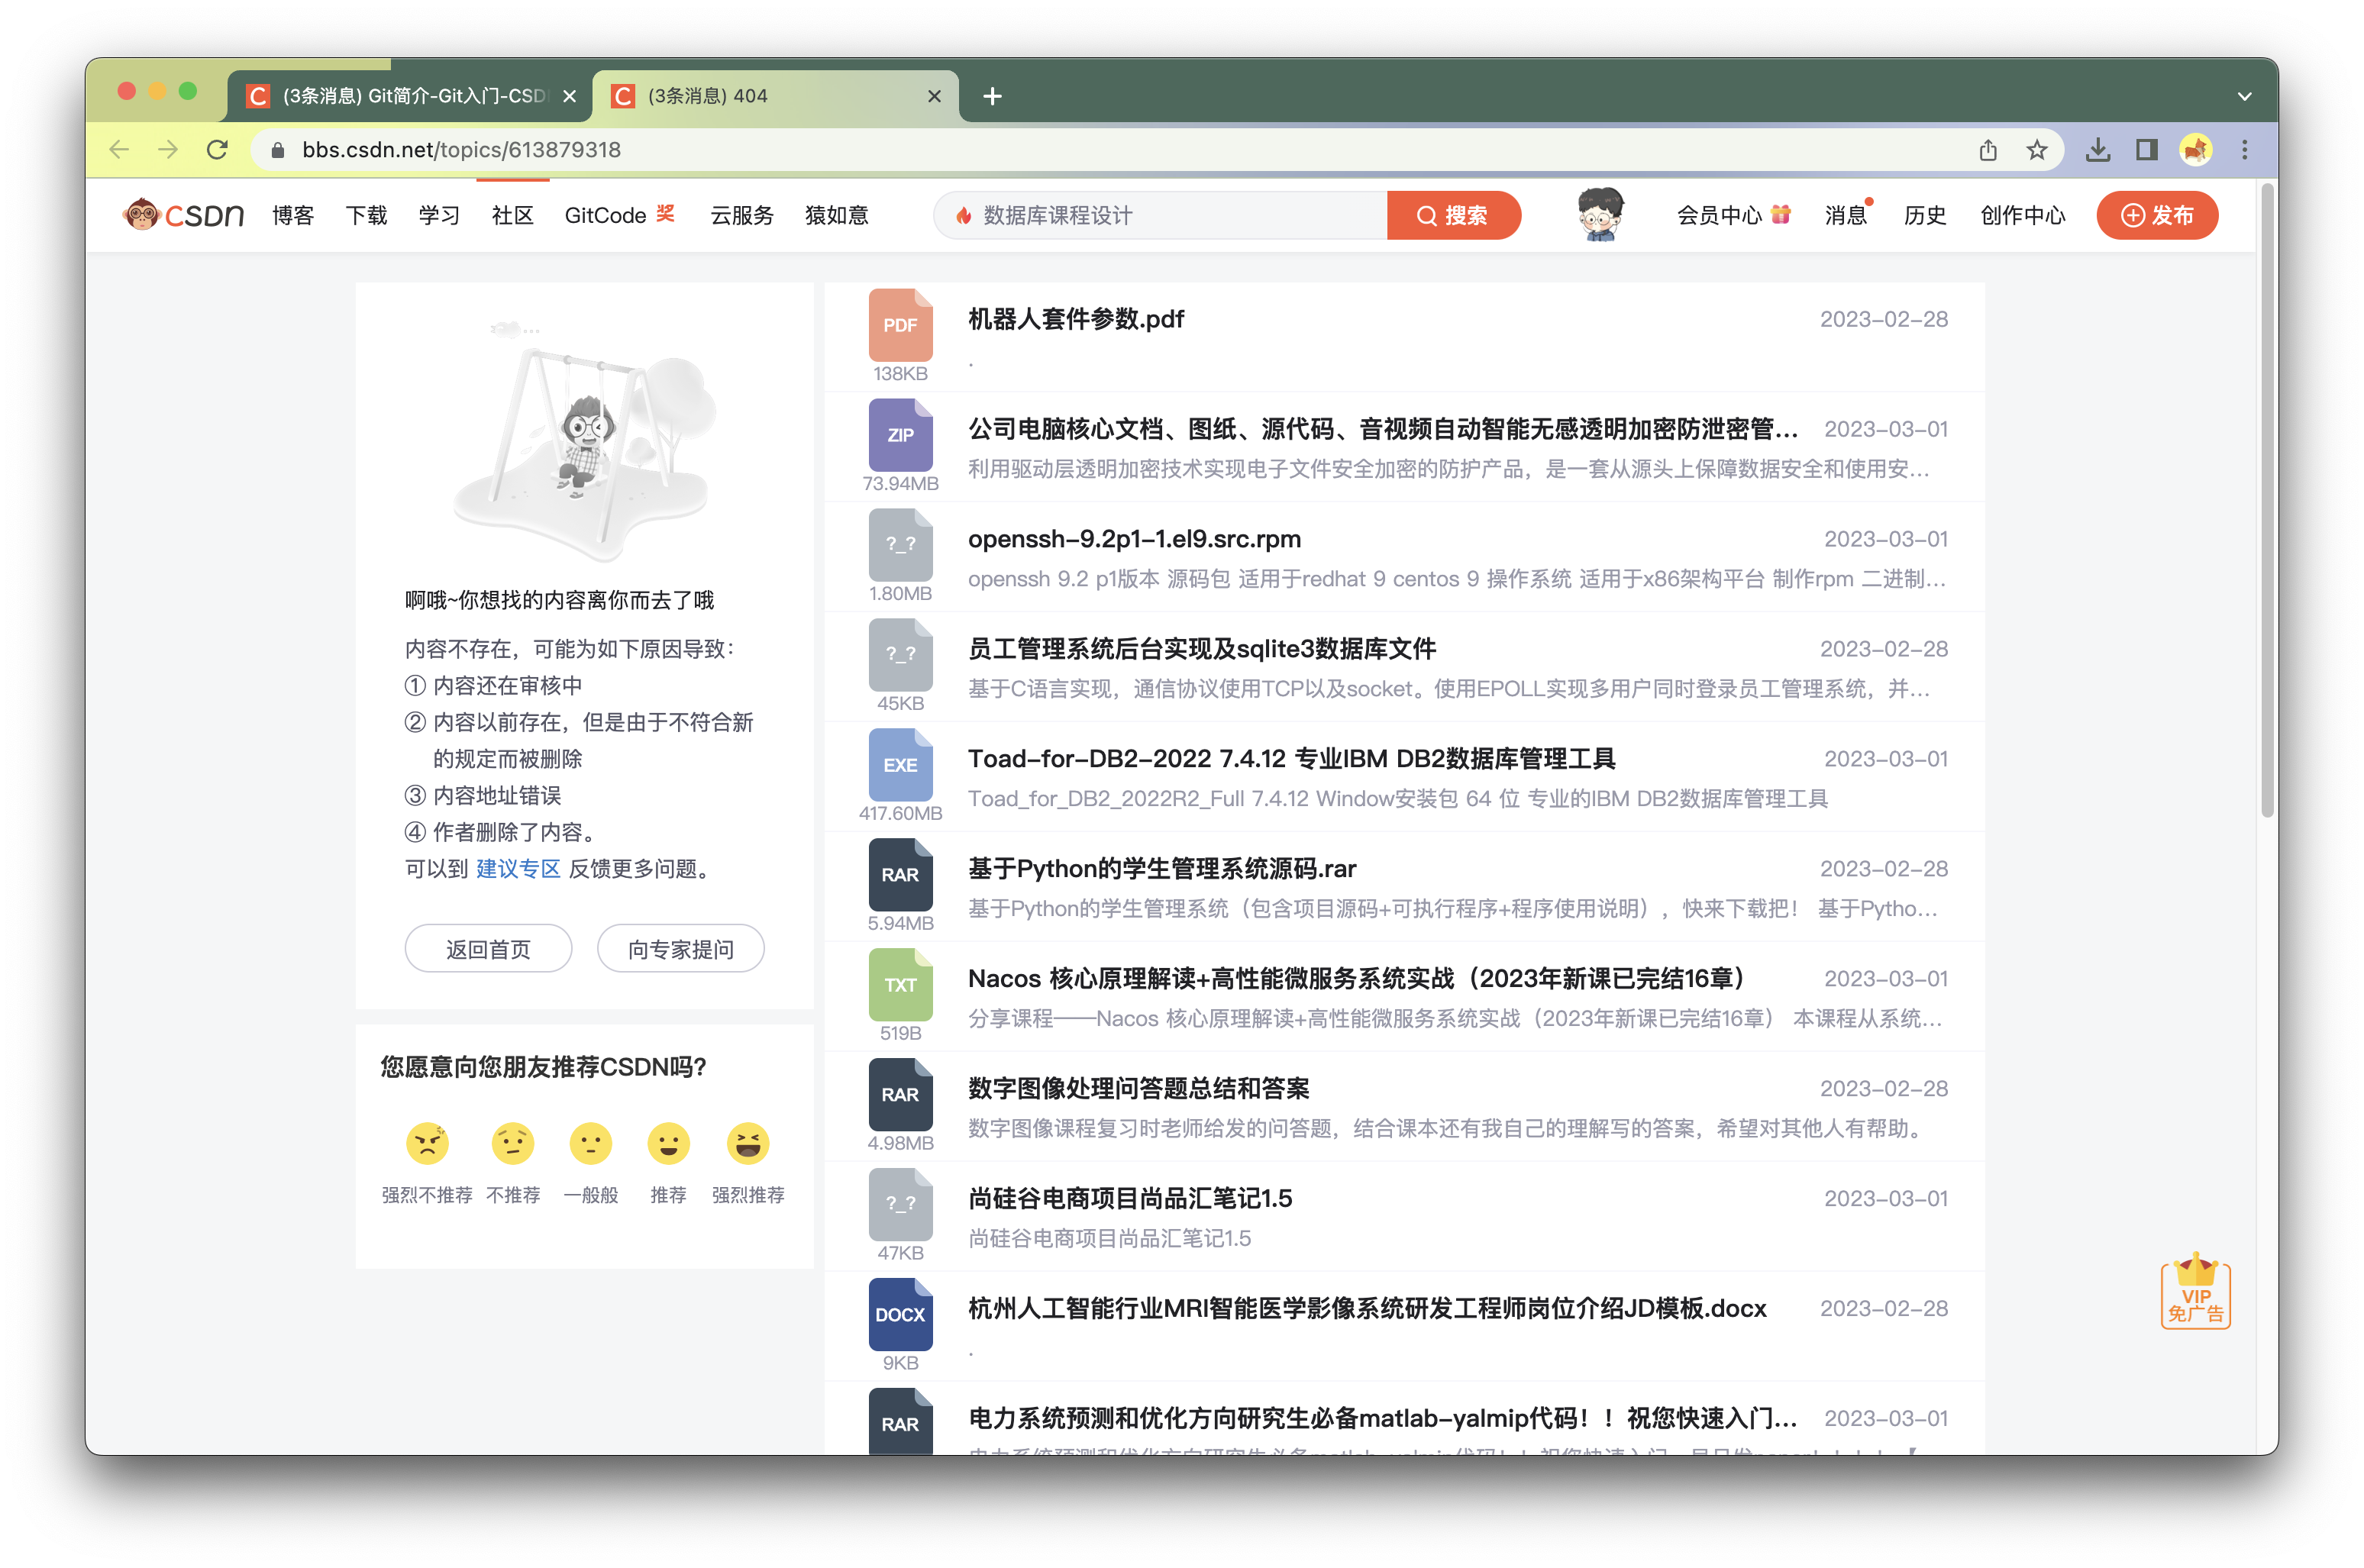Image resolution: width=2364 pixels, height=1568 pixels.
Task: Bookmark page with the star icon
Action: click(x=2037, y=150)
